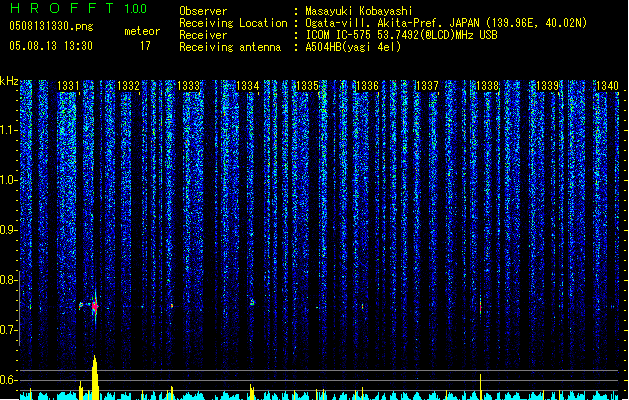Click the Ogata-vill. Akita-Pref. JAPAN location text
This screenshot has height=400, width=629.
(446, 23)
